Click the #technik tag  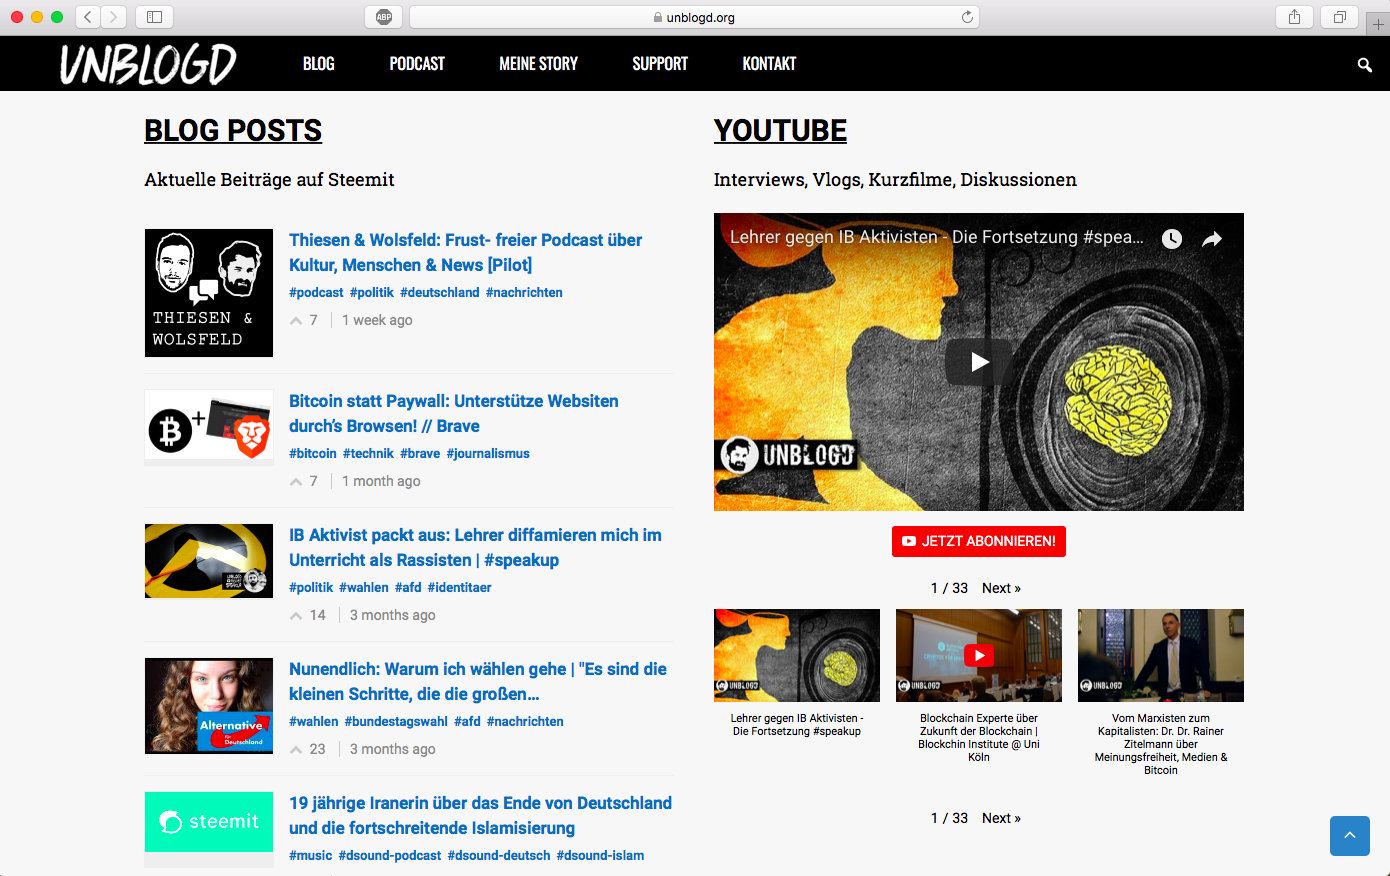pyautogui.click(x=368, y=454)
